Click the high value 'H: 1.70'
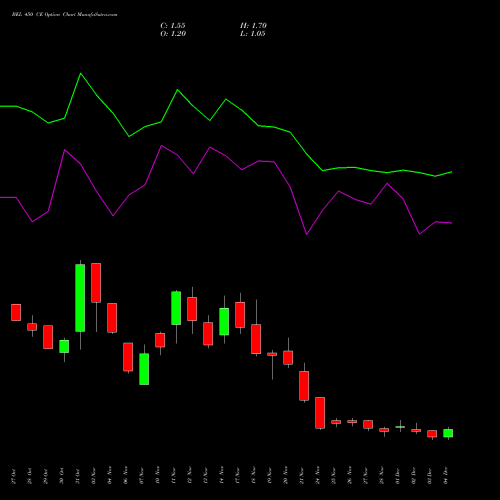Image resolution: width=500 pixels, height=500 pixels. tap(253, 26)
